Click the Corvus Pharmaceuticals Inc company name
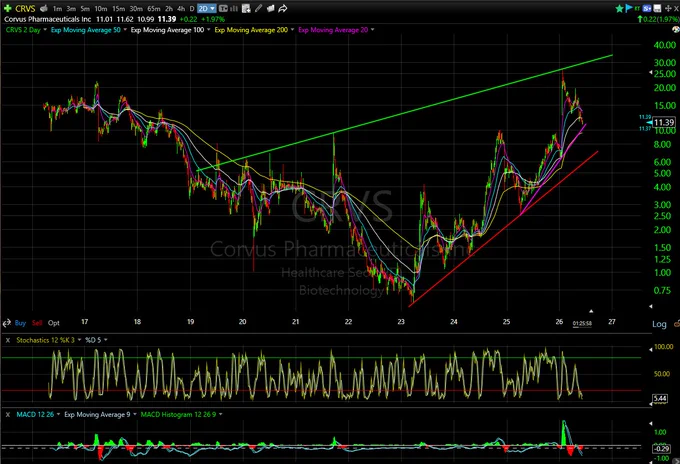Screen dimensions: 680x464 pos(48,19)
